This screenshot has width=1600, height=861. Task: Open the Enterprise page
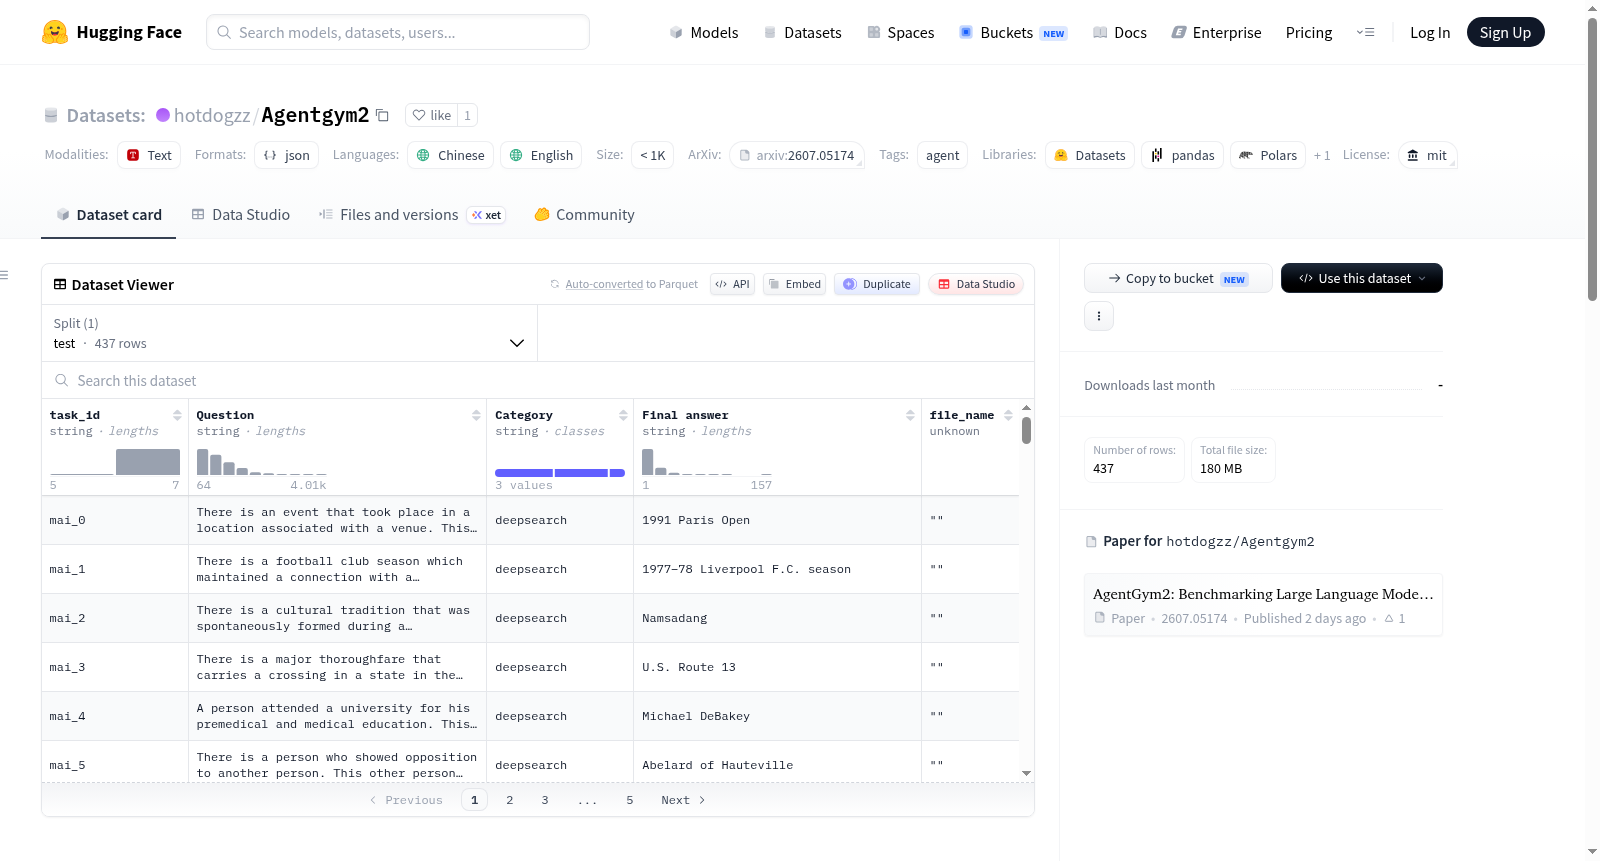point(1216,33)
